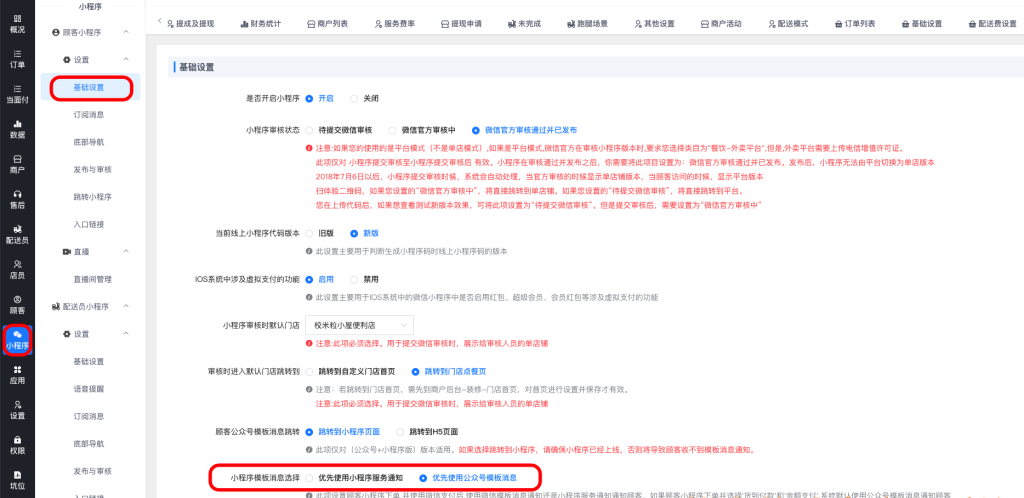
Task: Open the 数据 statistics icon in the sidebar
Action: click(x=17, y=127)
